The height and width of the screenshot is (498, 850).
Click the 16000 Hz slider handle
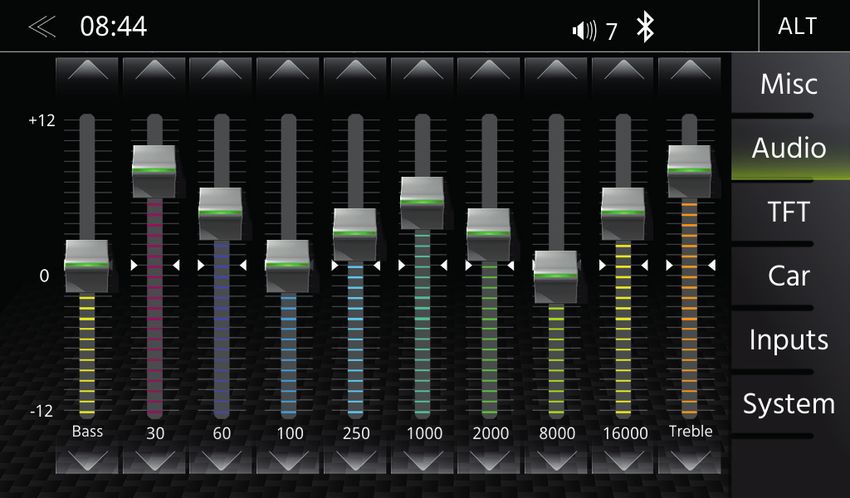point(623,214)
